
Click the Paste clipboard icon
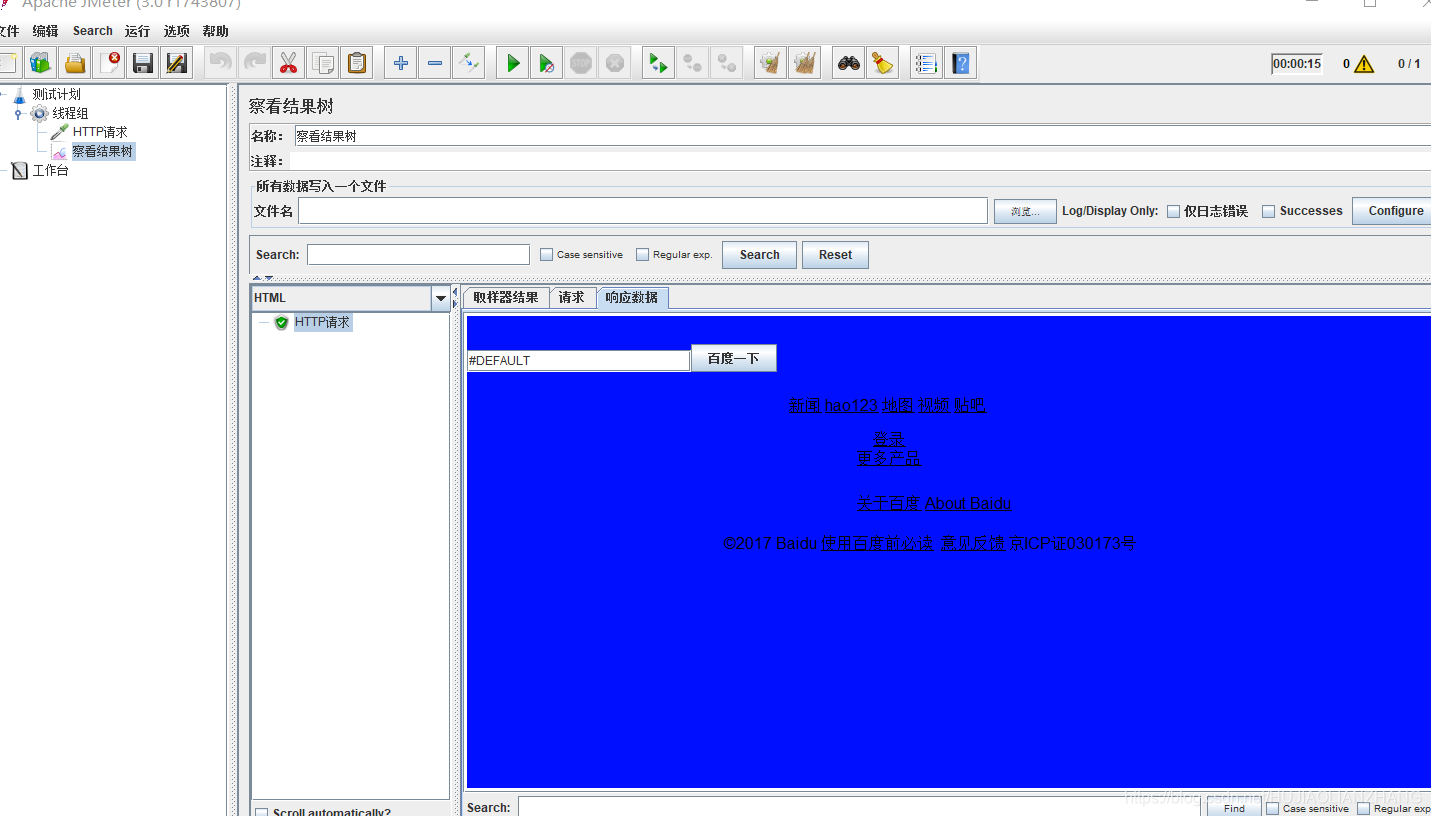[x=357, y=64]
